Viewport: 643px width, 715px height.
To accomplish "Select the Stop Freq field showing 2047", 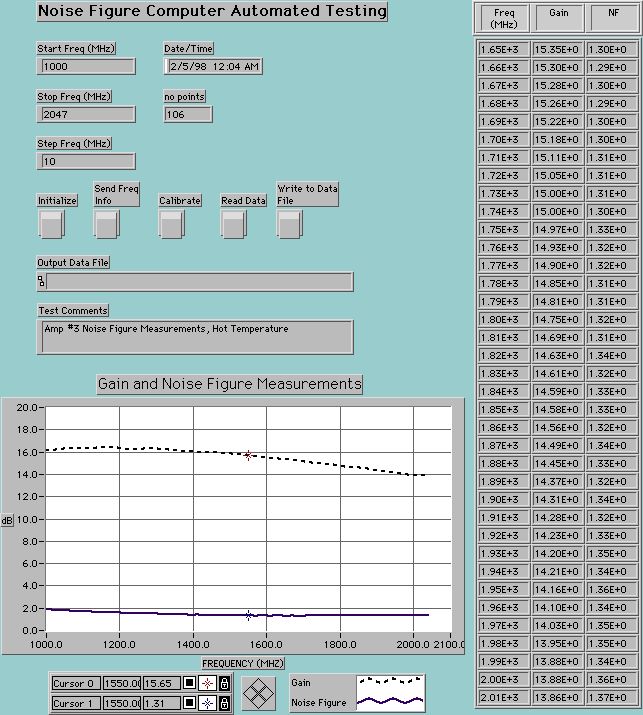I will 86,114.
